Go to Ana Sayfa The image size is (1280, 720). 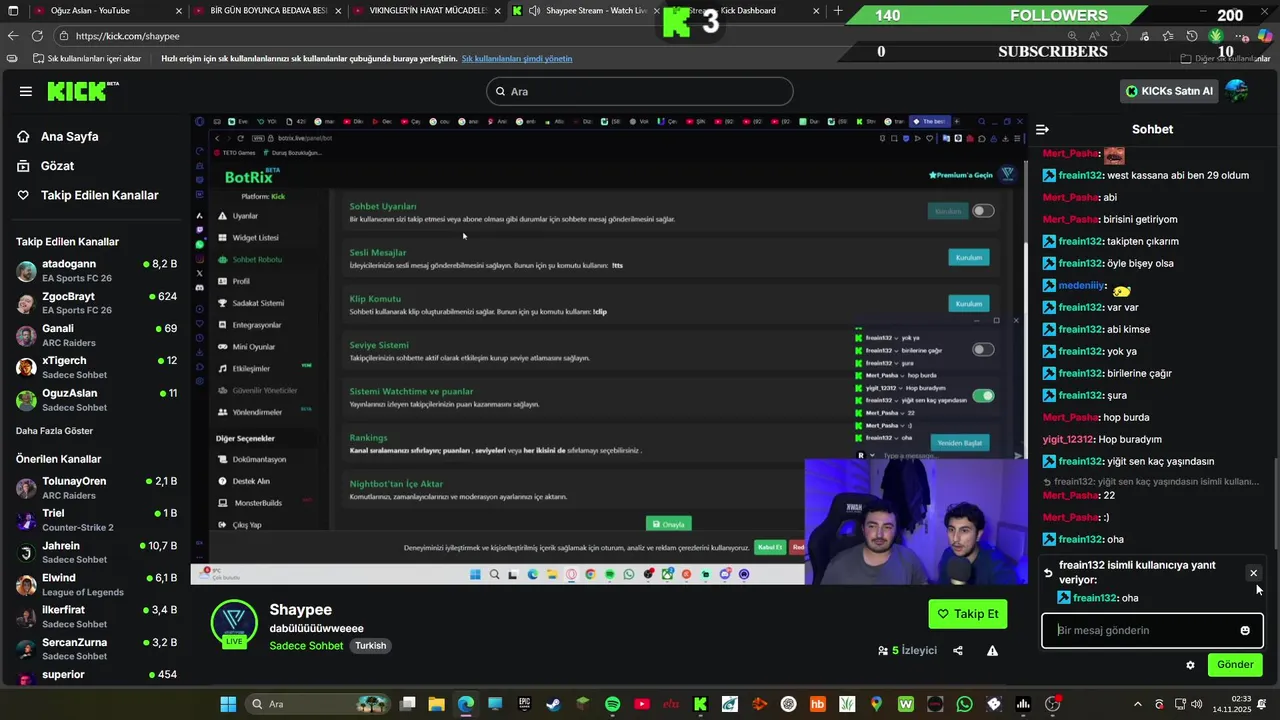click(x=59, y=137)
